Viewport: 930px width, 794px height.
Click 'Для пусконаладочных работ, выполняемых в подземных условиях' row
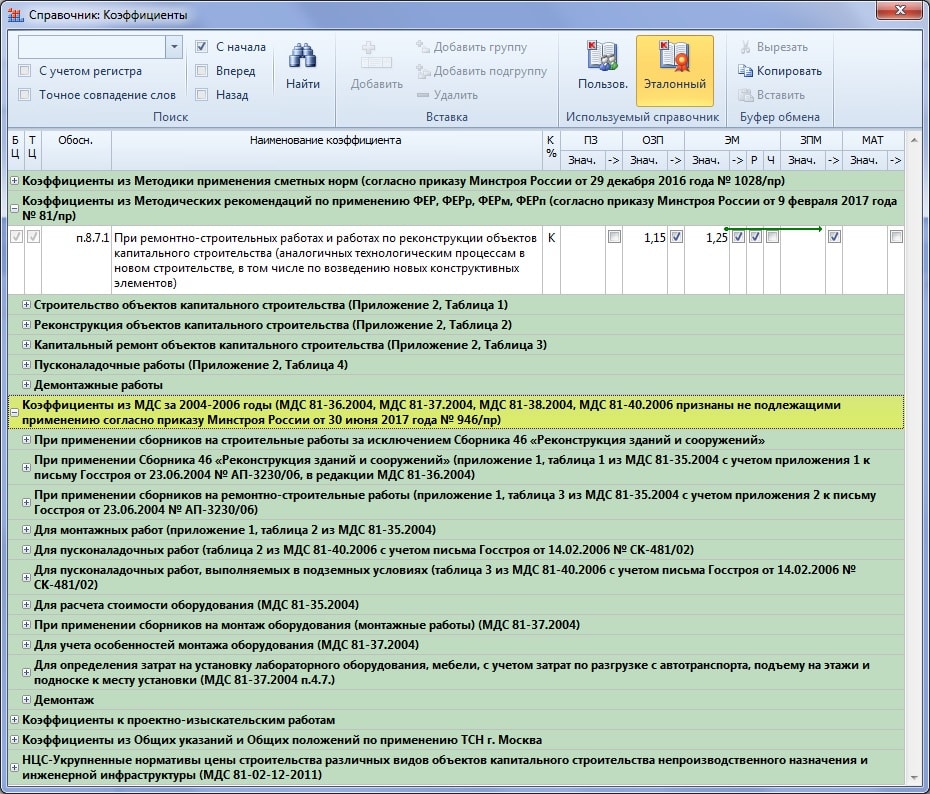[x=456, y=578]
